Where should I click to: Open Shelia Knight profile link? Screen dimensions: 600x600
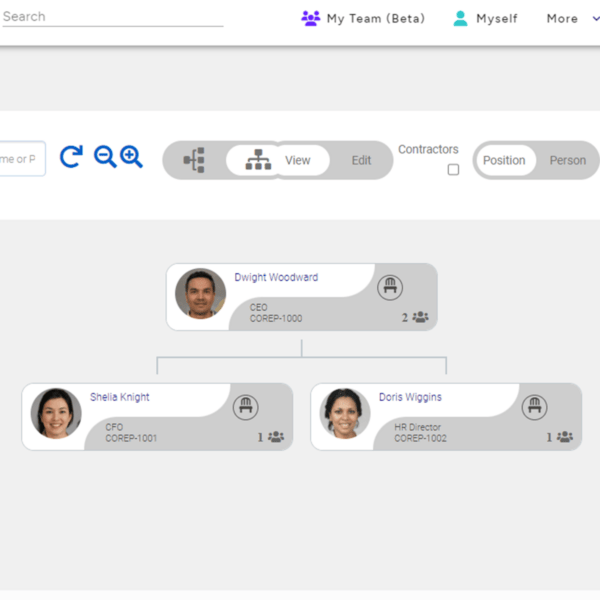click(119, 397)
